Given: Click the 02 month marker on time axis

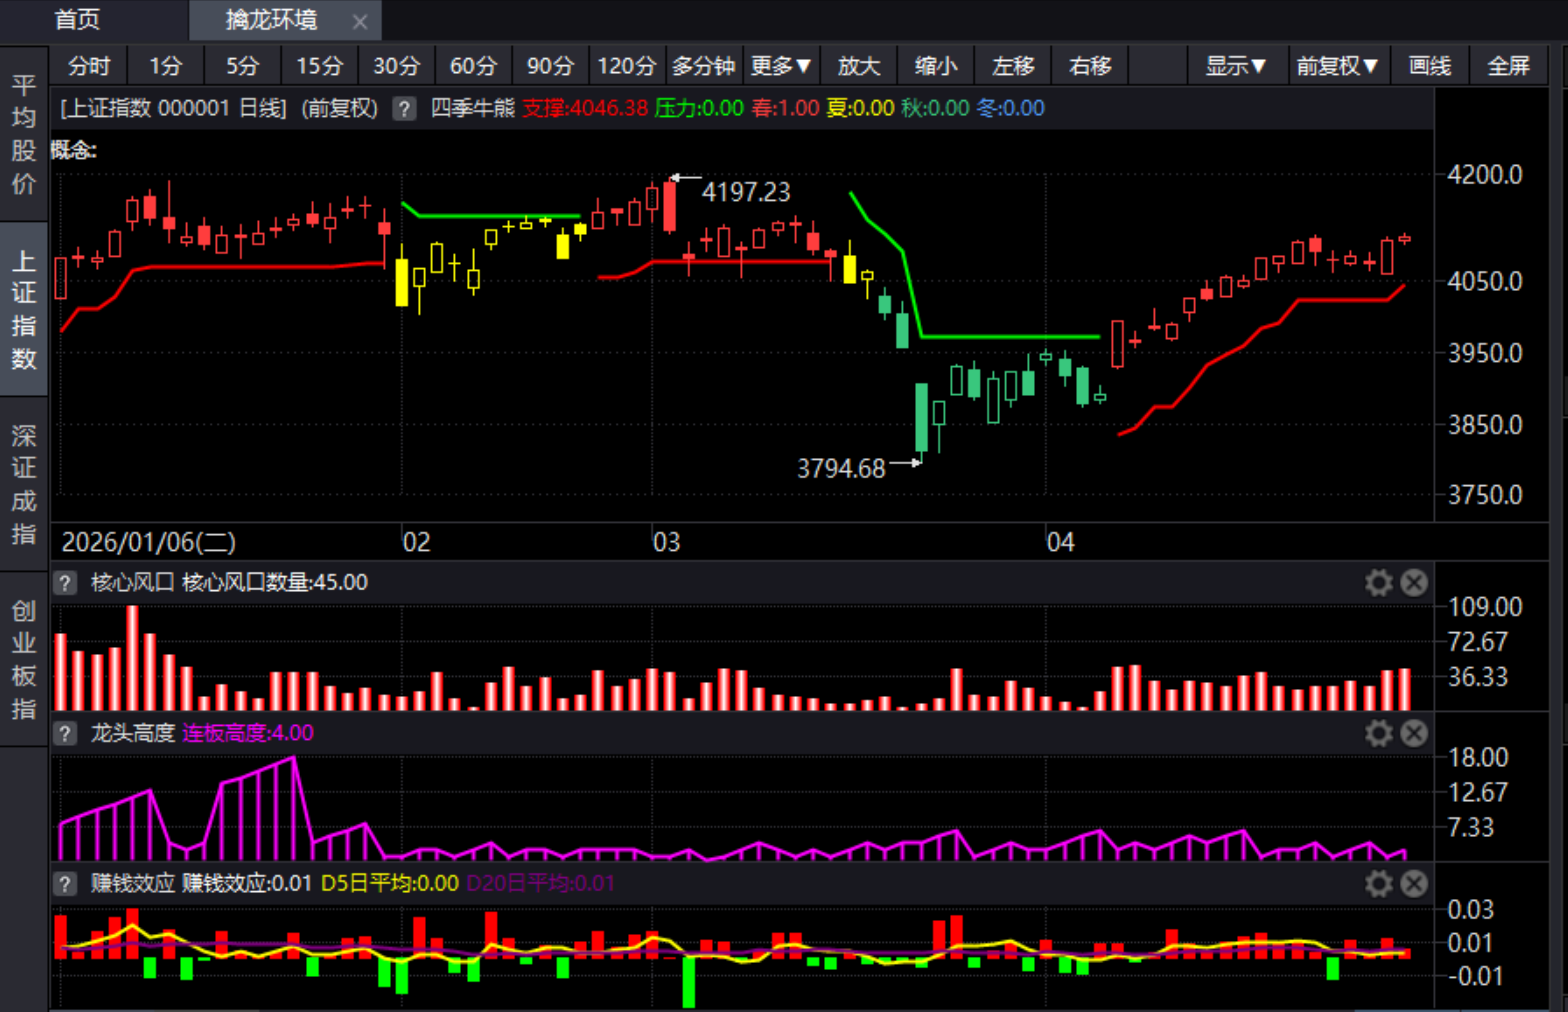Looking at the screenshot, I should pyautogui.click(x=416, y=542).
